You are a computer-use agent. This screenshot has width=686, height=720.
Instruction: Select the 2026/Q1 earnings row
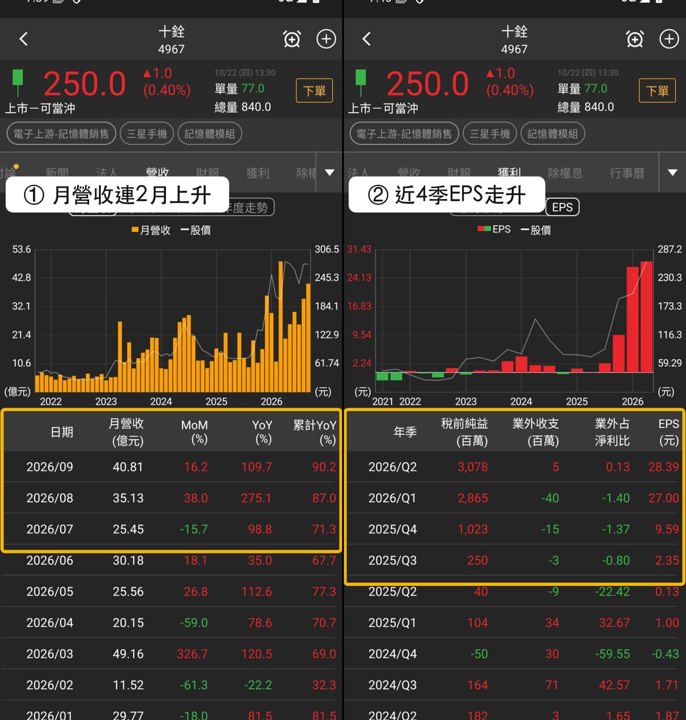515,498
